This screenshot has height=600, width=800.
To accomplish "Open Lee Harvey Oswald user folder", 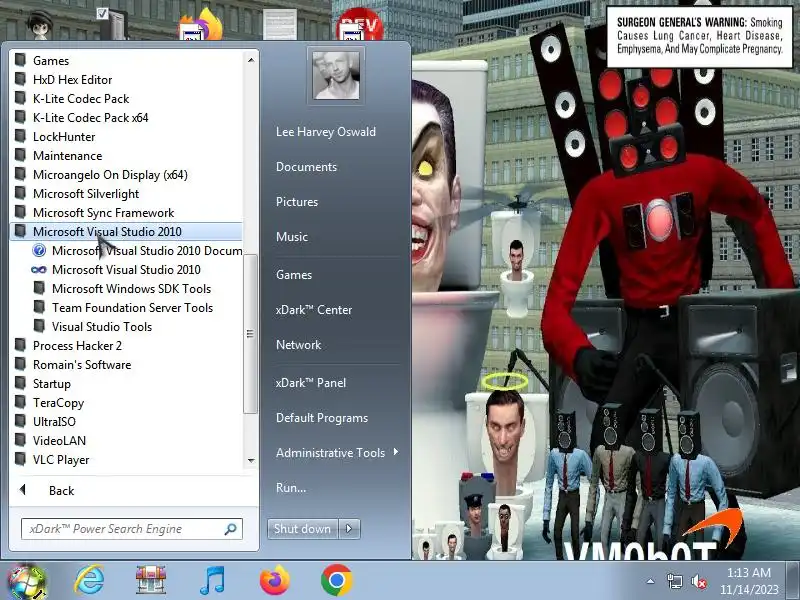I will click(x=326, y=132).
